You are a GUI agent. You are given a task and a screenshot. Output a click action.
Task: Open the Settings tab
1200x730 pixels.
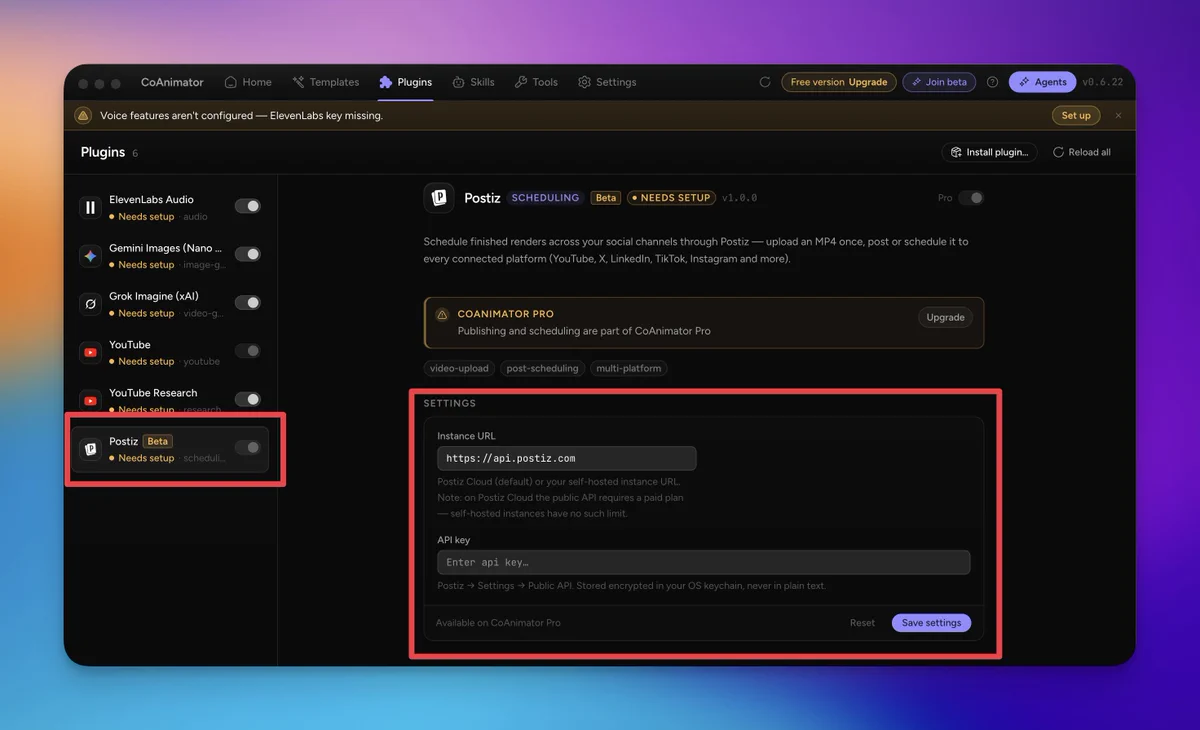607,82
